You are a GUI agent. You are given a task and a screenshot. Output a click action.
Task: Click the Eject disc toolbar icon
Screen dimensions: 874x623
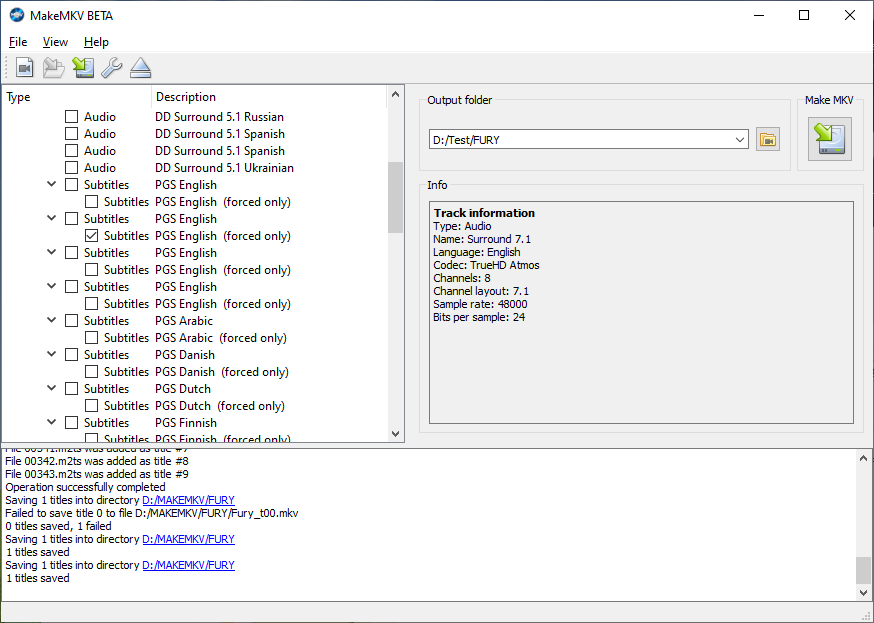pyautogui.click(x=140, y=68)
